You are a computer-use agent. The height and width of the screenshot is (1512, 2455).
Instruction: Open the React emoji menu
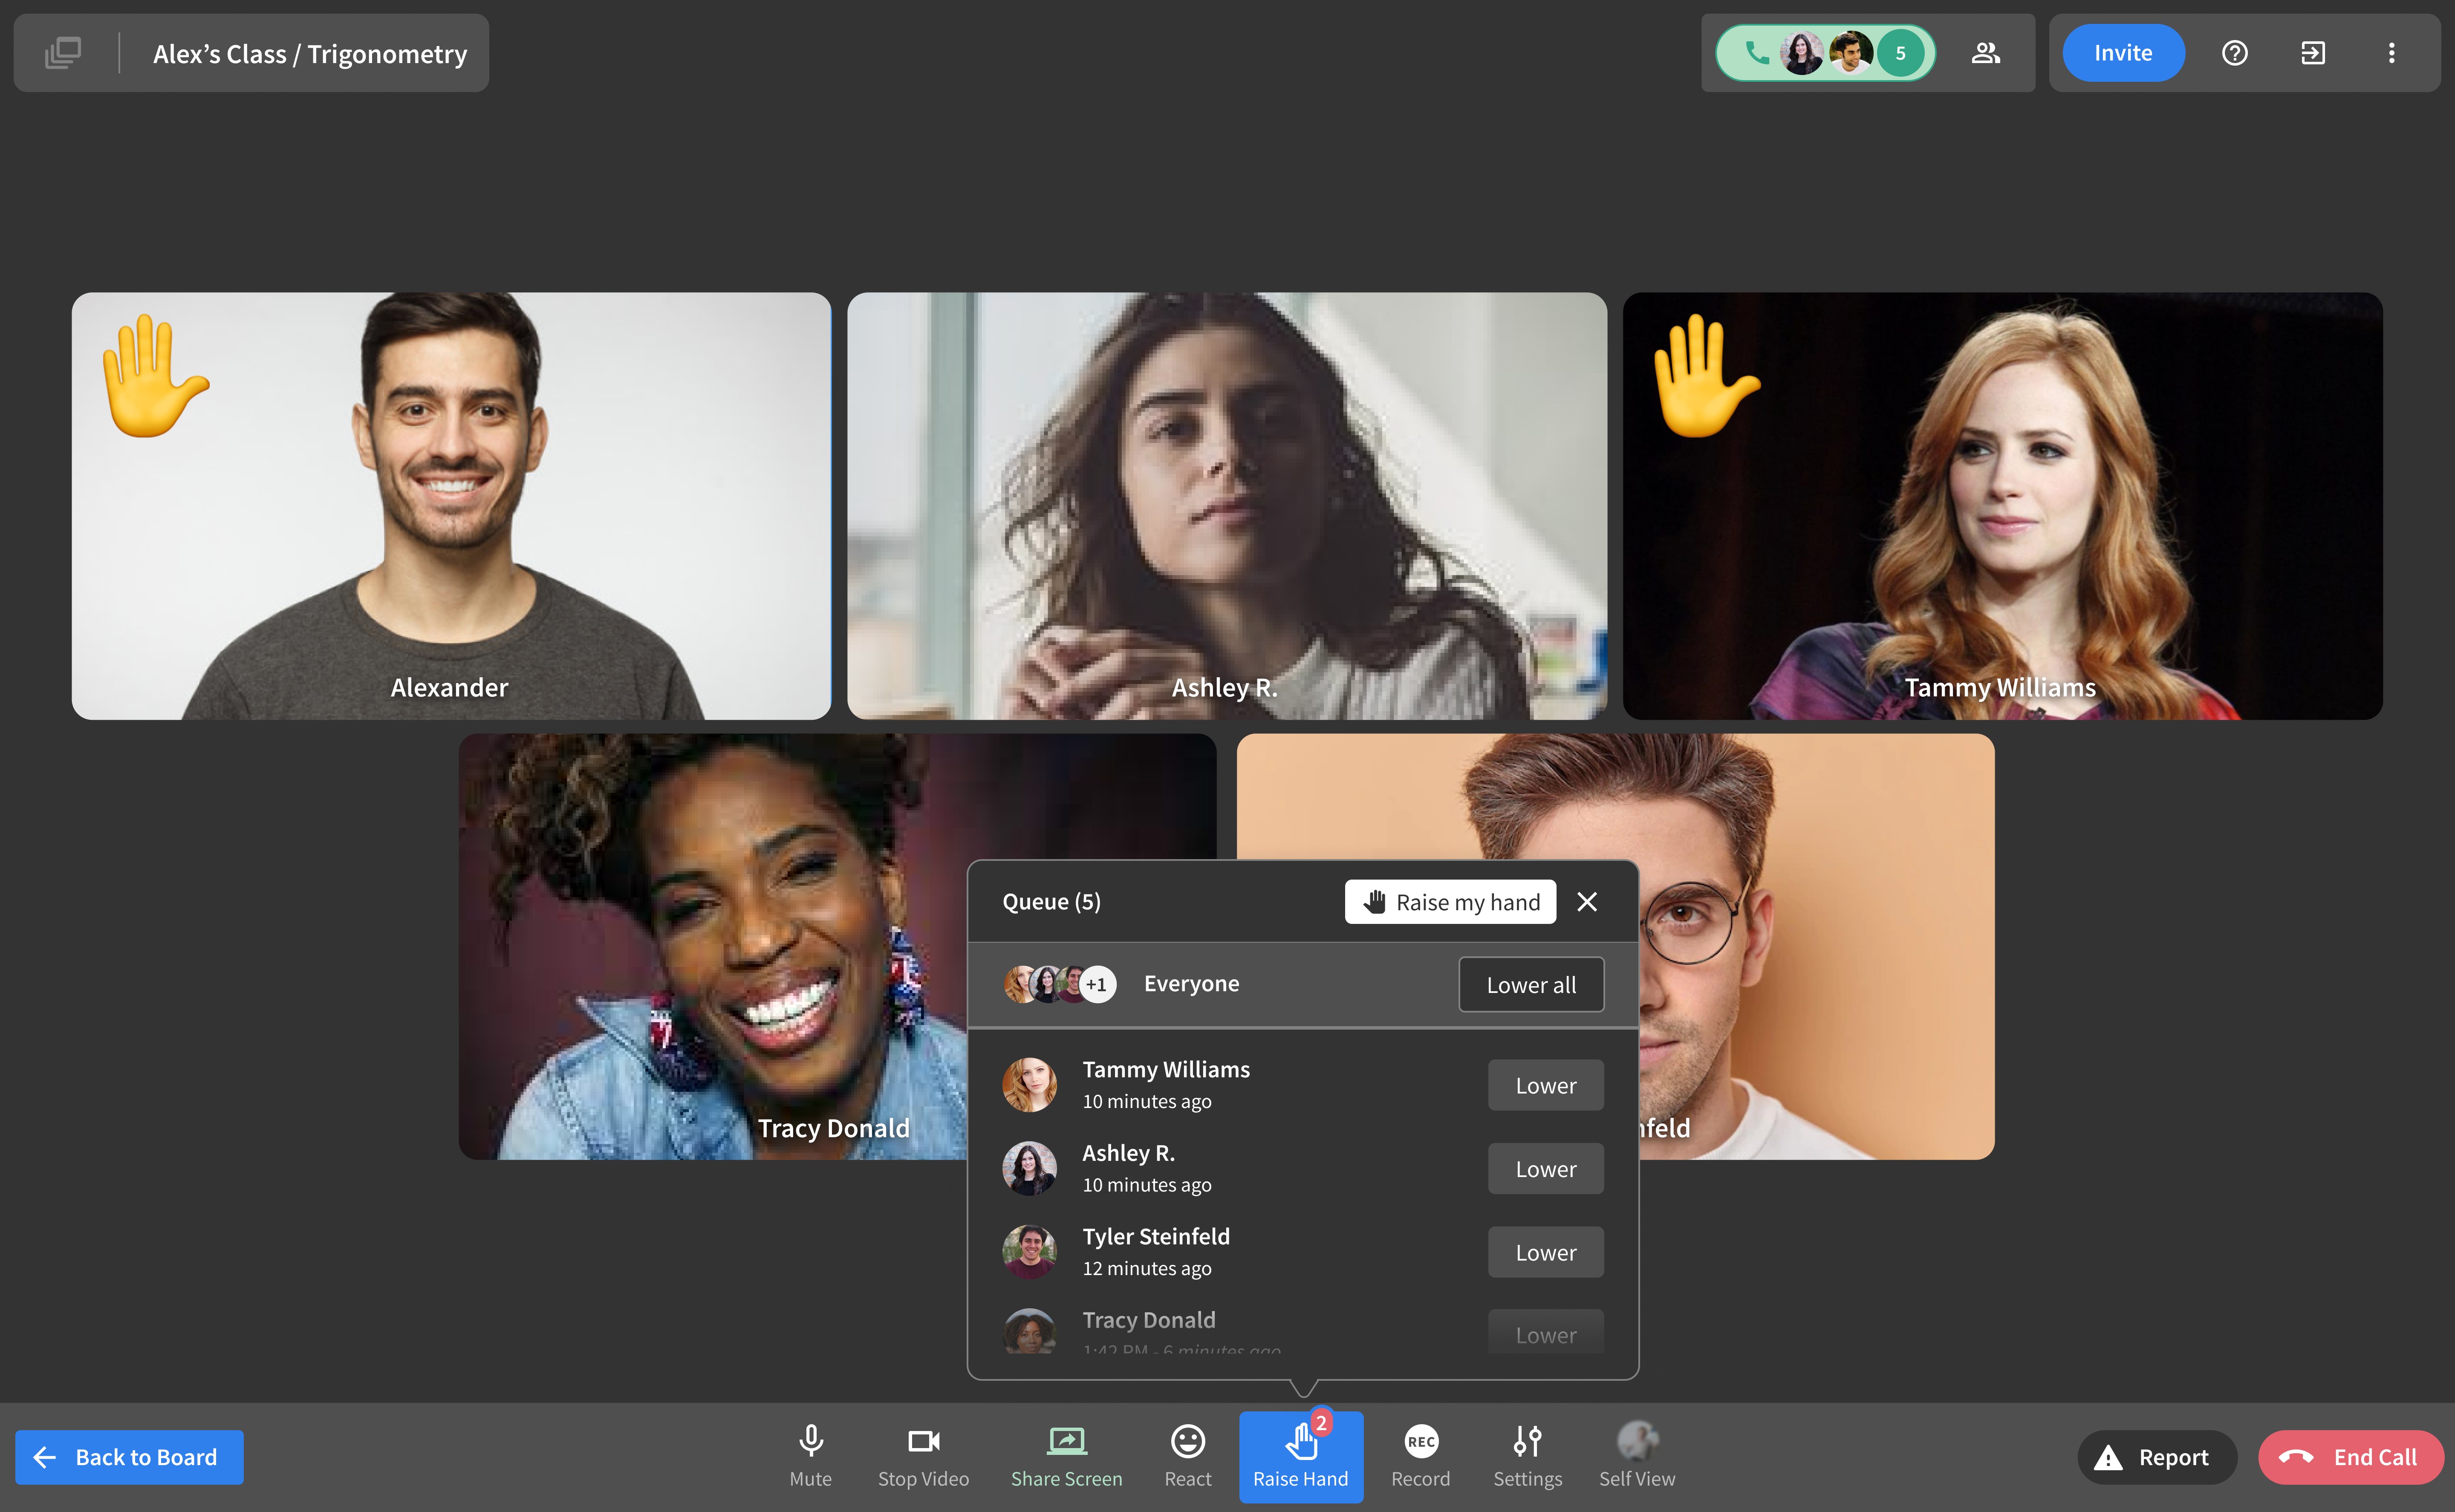1188,1457
